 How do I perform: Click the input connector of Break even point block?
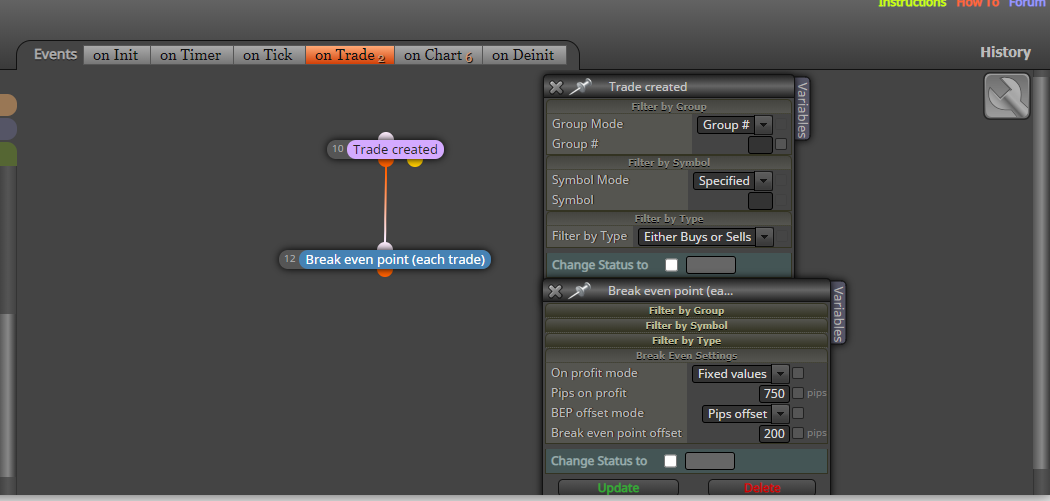(x=385, y=247)
